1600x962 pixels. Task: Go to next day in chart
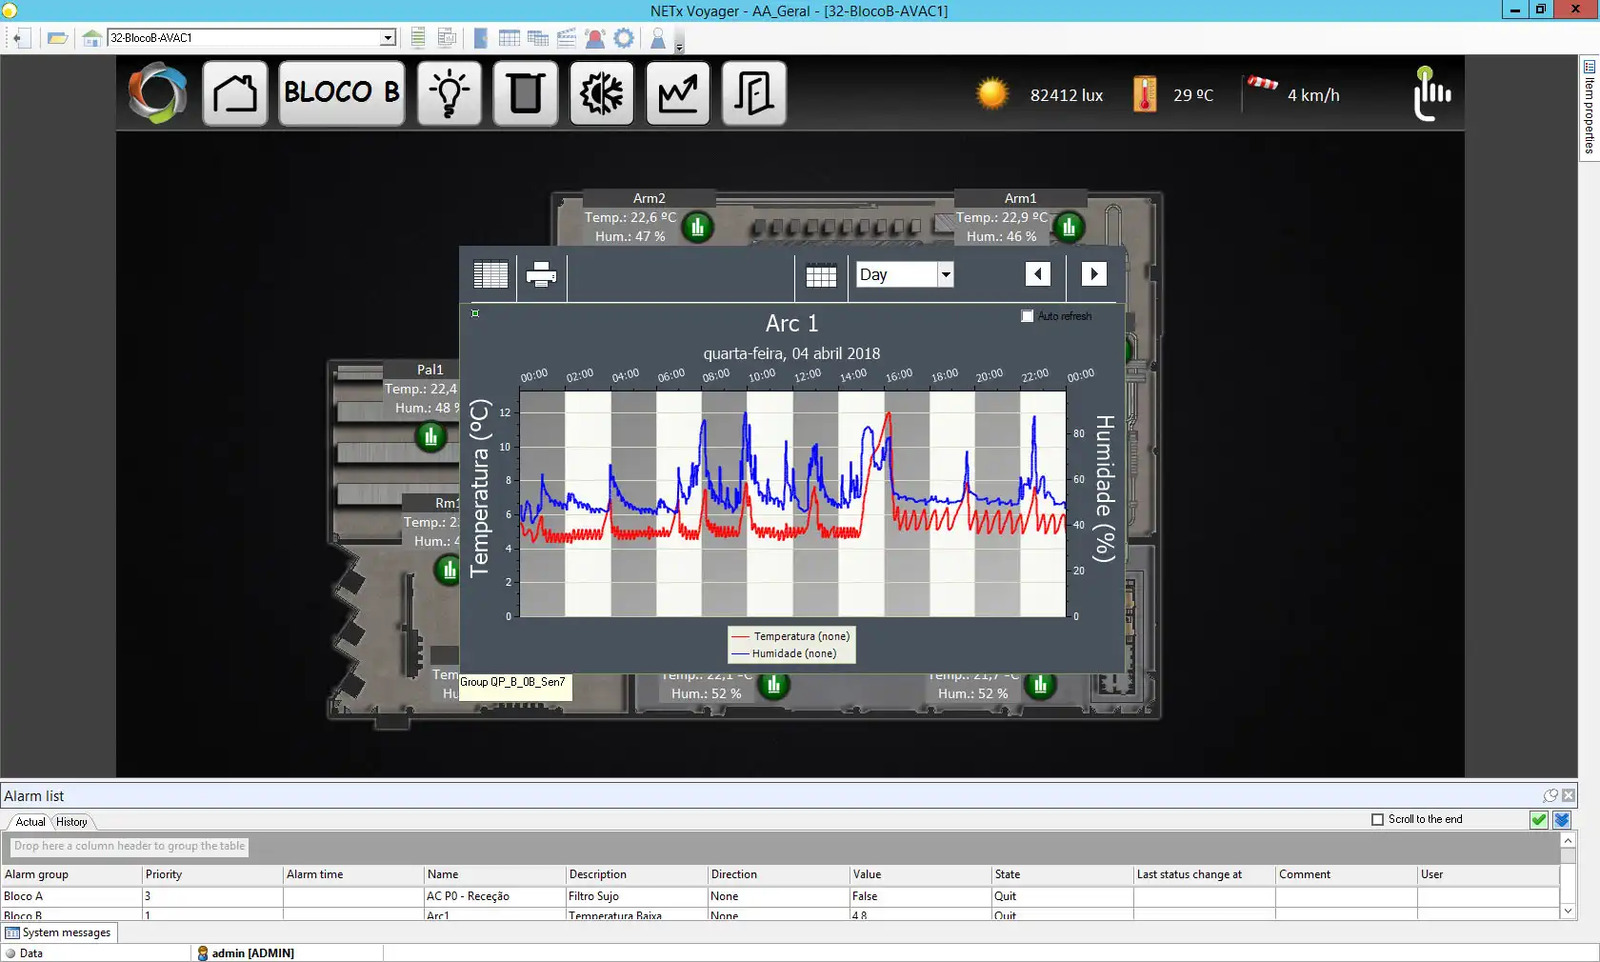pyautogui.click(x=1094, y=274)
